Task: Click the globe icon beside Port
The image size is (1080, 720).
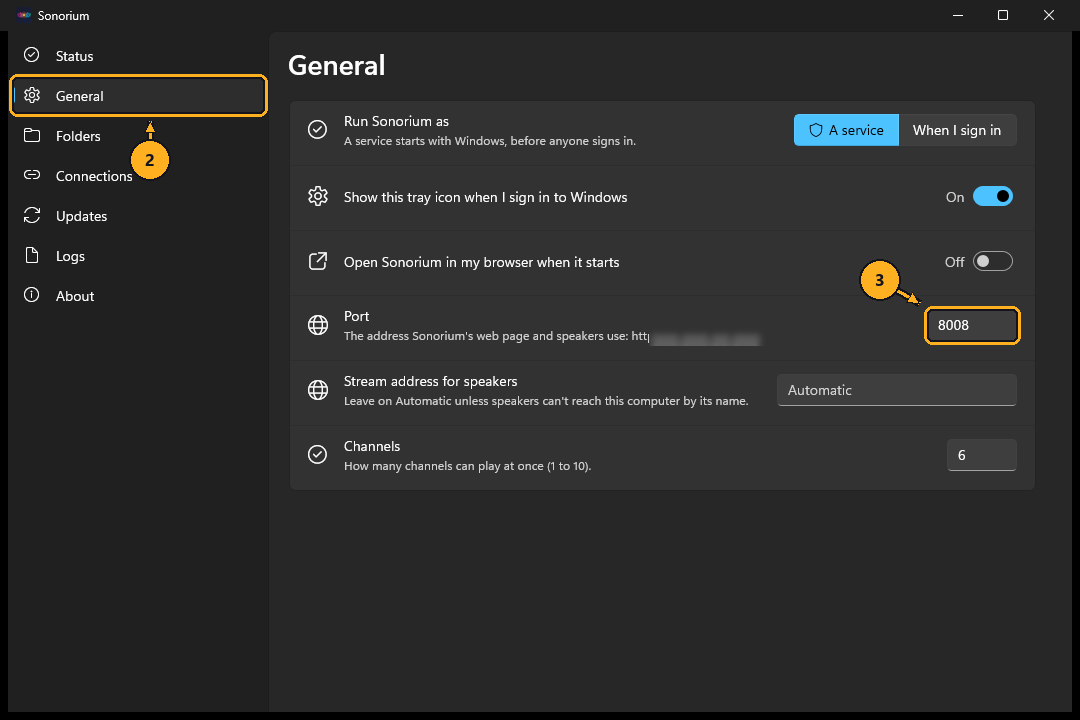Action: point(318,325)
